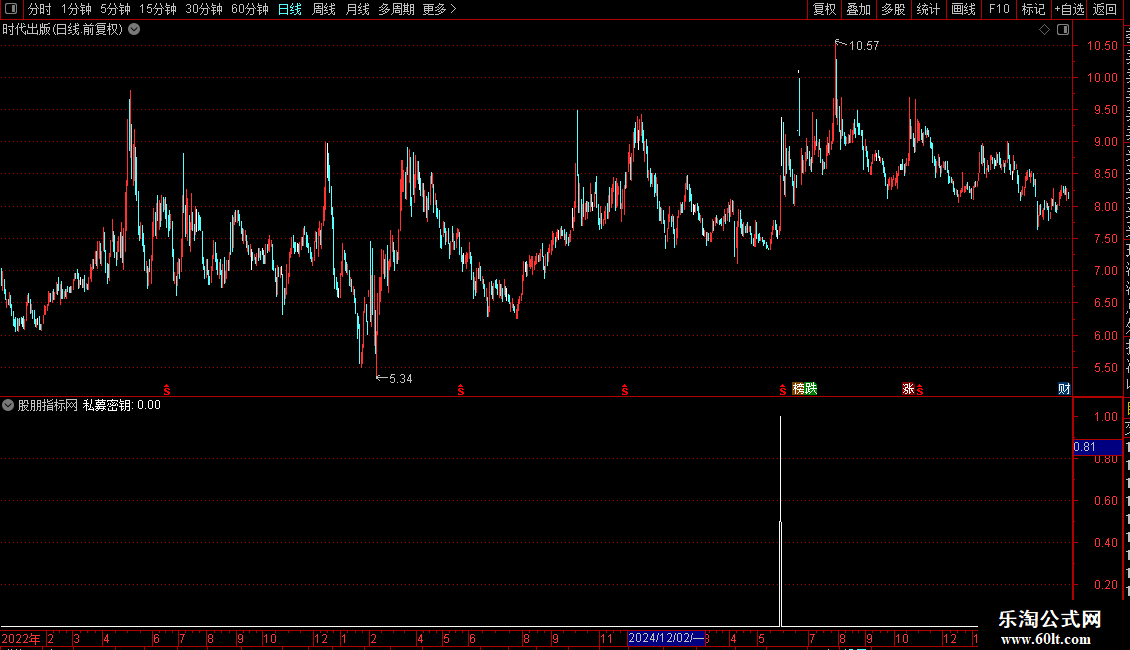Click the S marker beside 涨 icon
This screenshot has height=650, width=1130.
(920, 390)
